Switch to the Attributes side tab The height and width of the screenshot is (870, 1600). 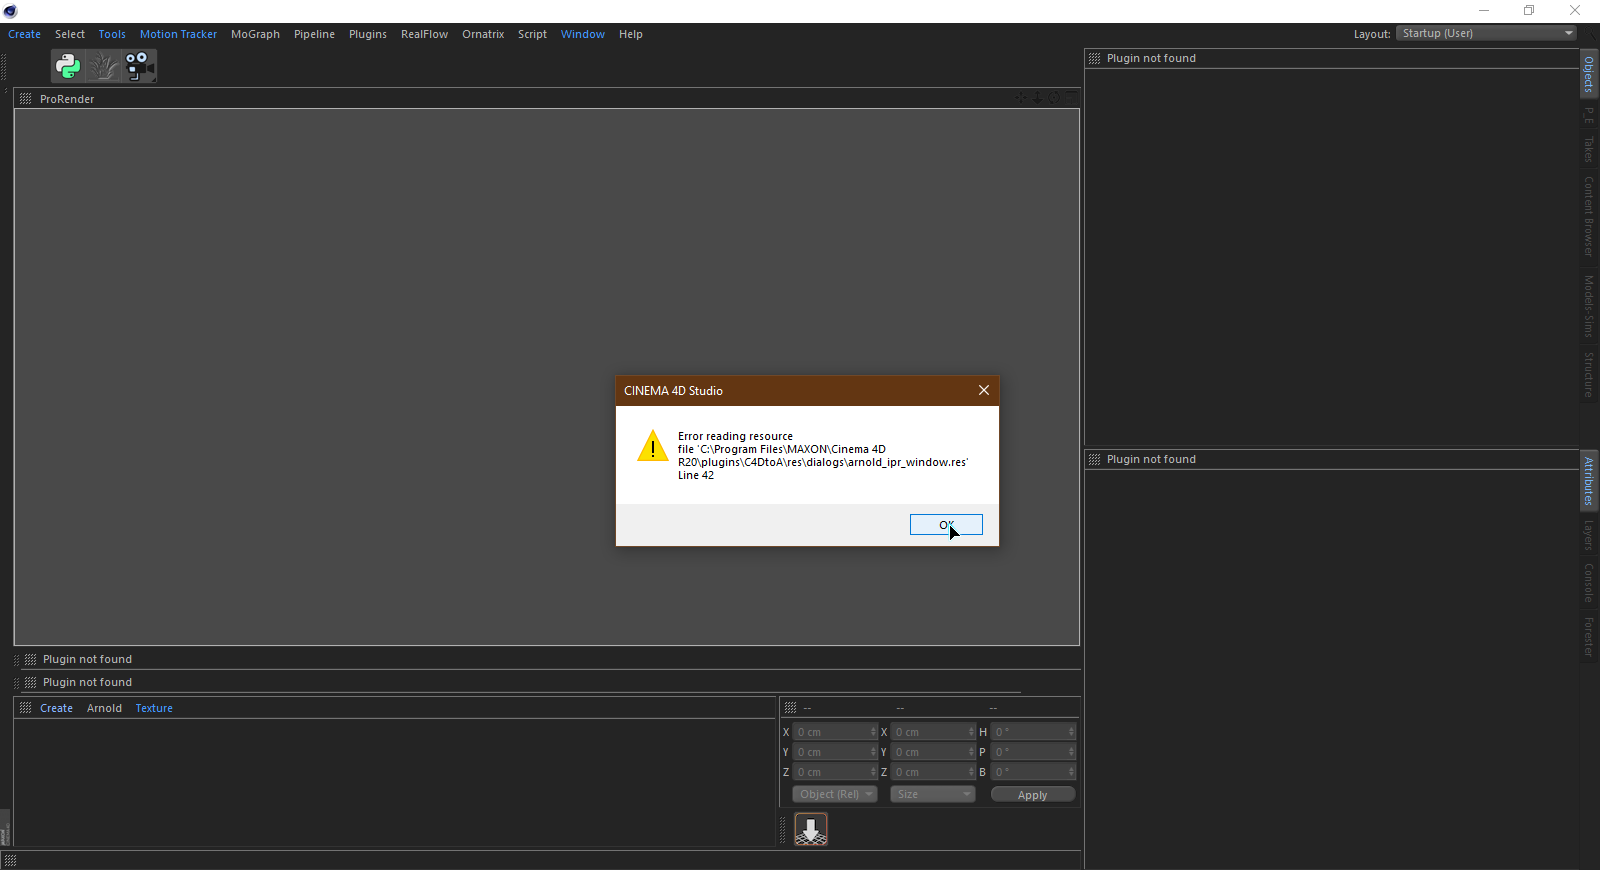tap(1589, 481)
